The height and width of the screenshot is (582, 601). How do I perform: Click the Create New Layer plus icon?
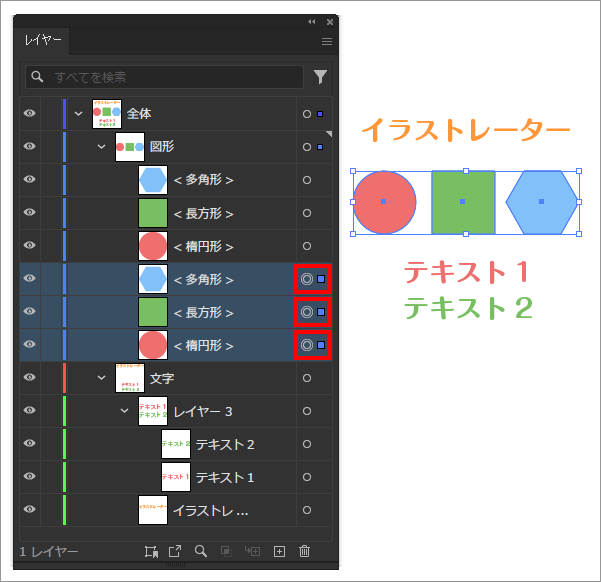[x=279, y=551]
